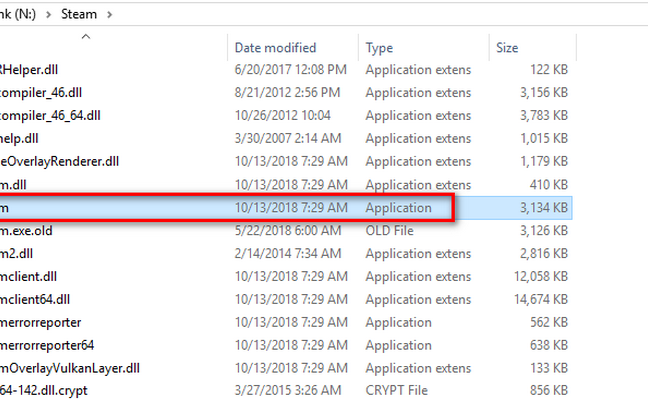Click the 3,134 KB size cell

point(544,208)
